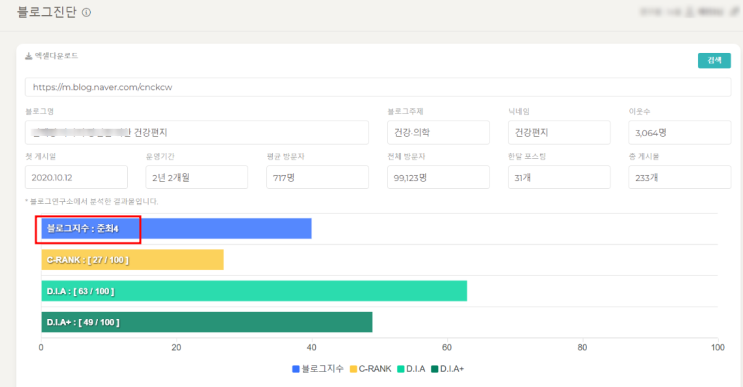Toggle the blue 블로그지수 legend swatch

296,369
